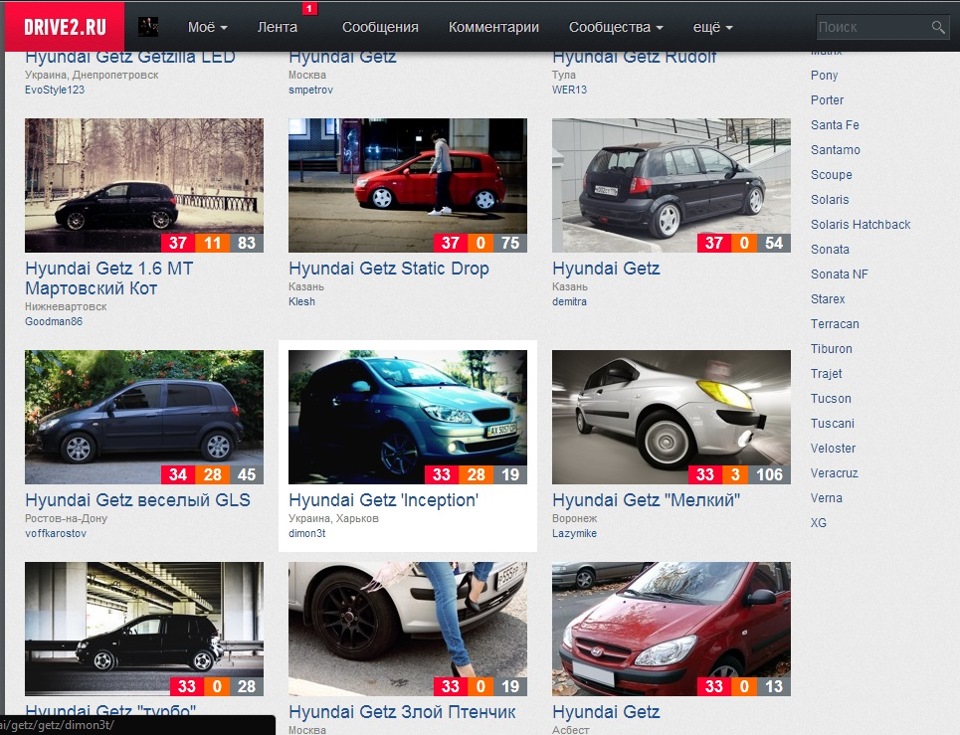Select Porter model in sidebar
The image size is (960, 735).
(x=827, y=100)
